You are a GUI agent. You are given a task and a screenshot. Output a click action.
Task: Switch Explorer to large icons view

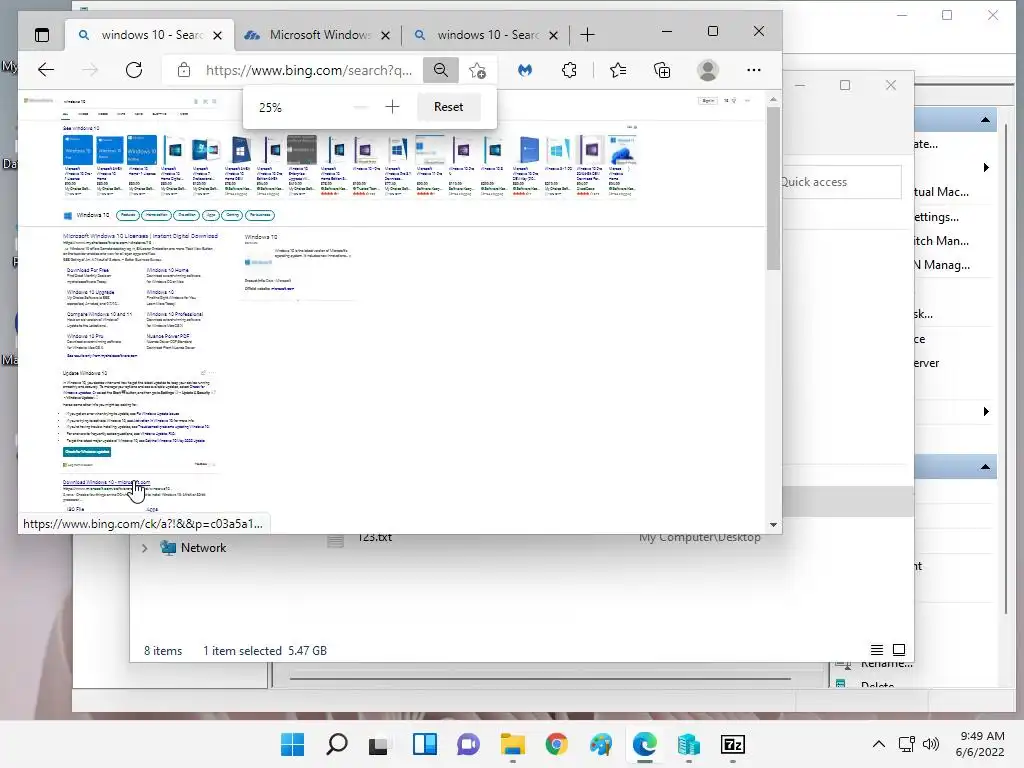click(x=899, y=650)
